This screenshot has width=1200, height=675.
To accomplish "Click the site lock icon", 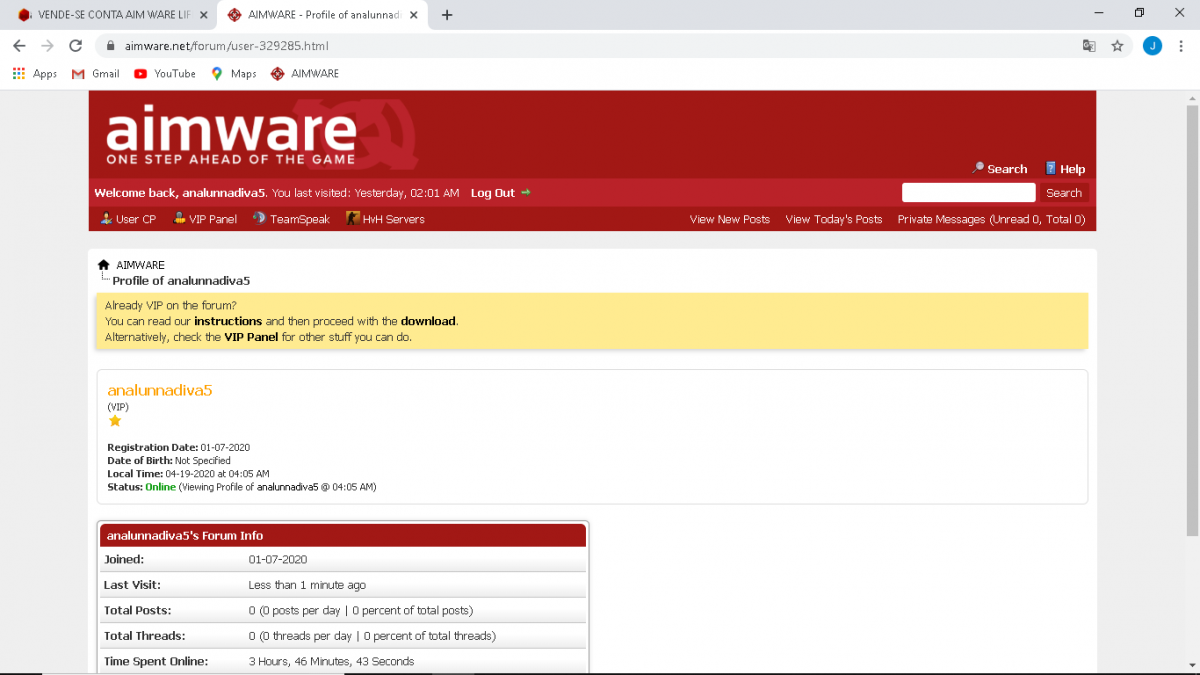I will pos(111,46).
